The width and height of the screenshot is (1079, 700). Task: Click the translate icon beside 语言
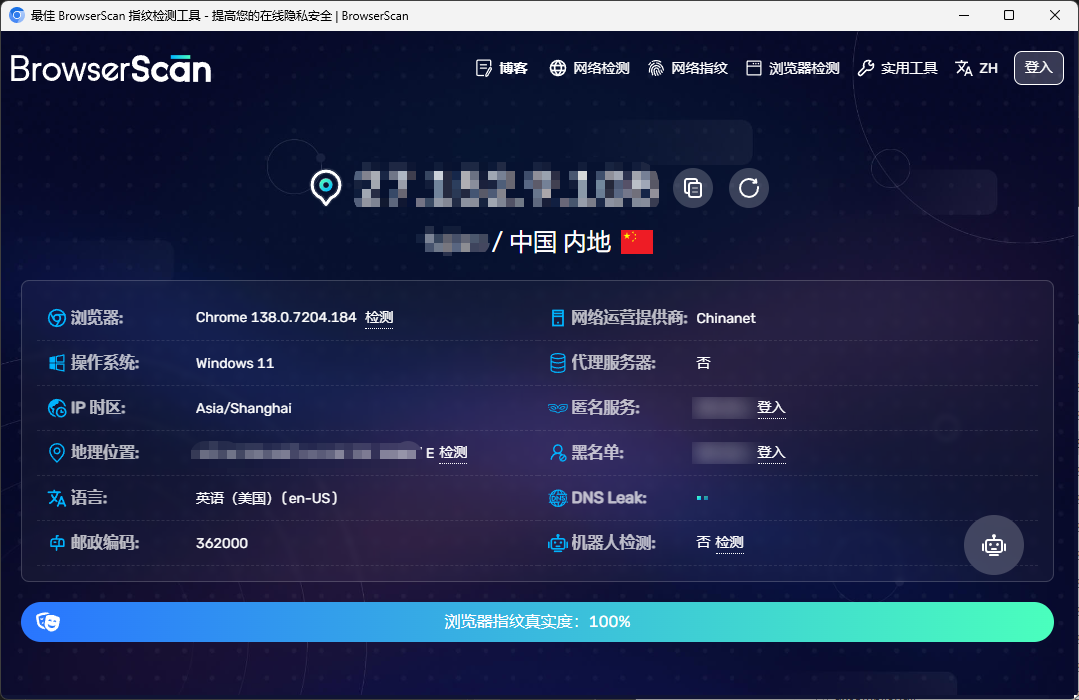click(56, 498)
